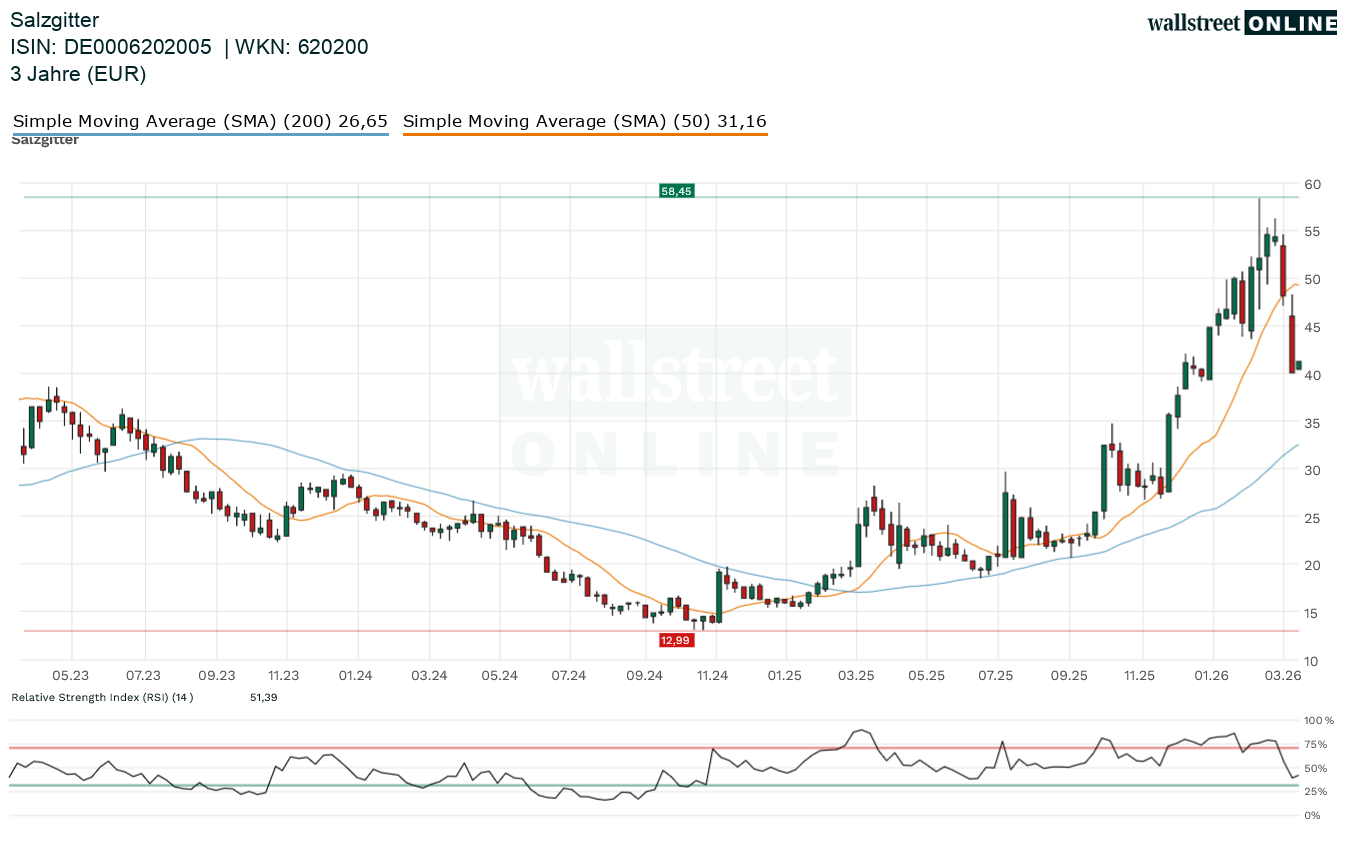Toggle the SMA (200) legend entry
This screenshot has height=843, width=1349.
point(200,121)
